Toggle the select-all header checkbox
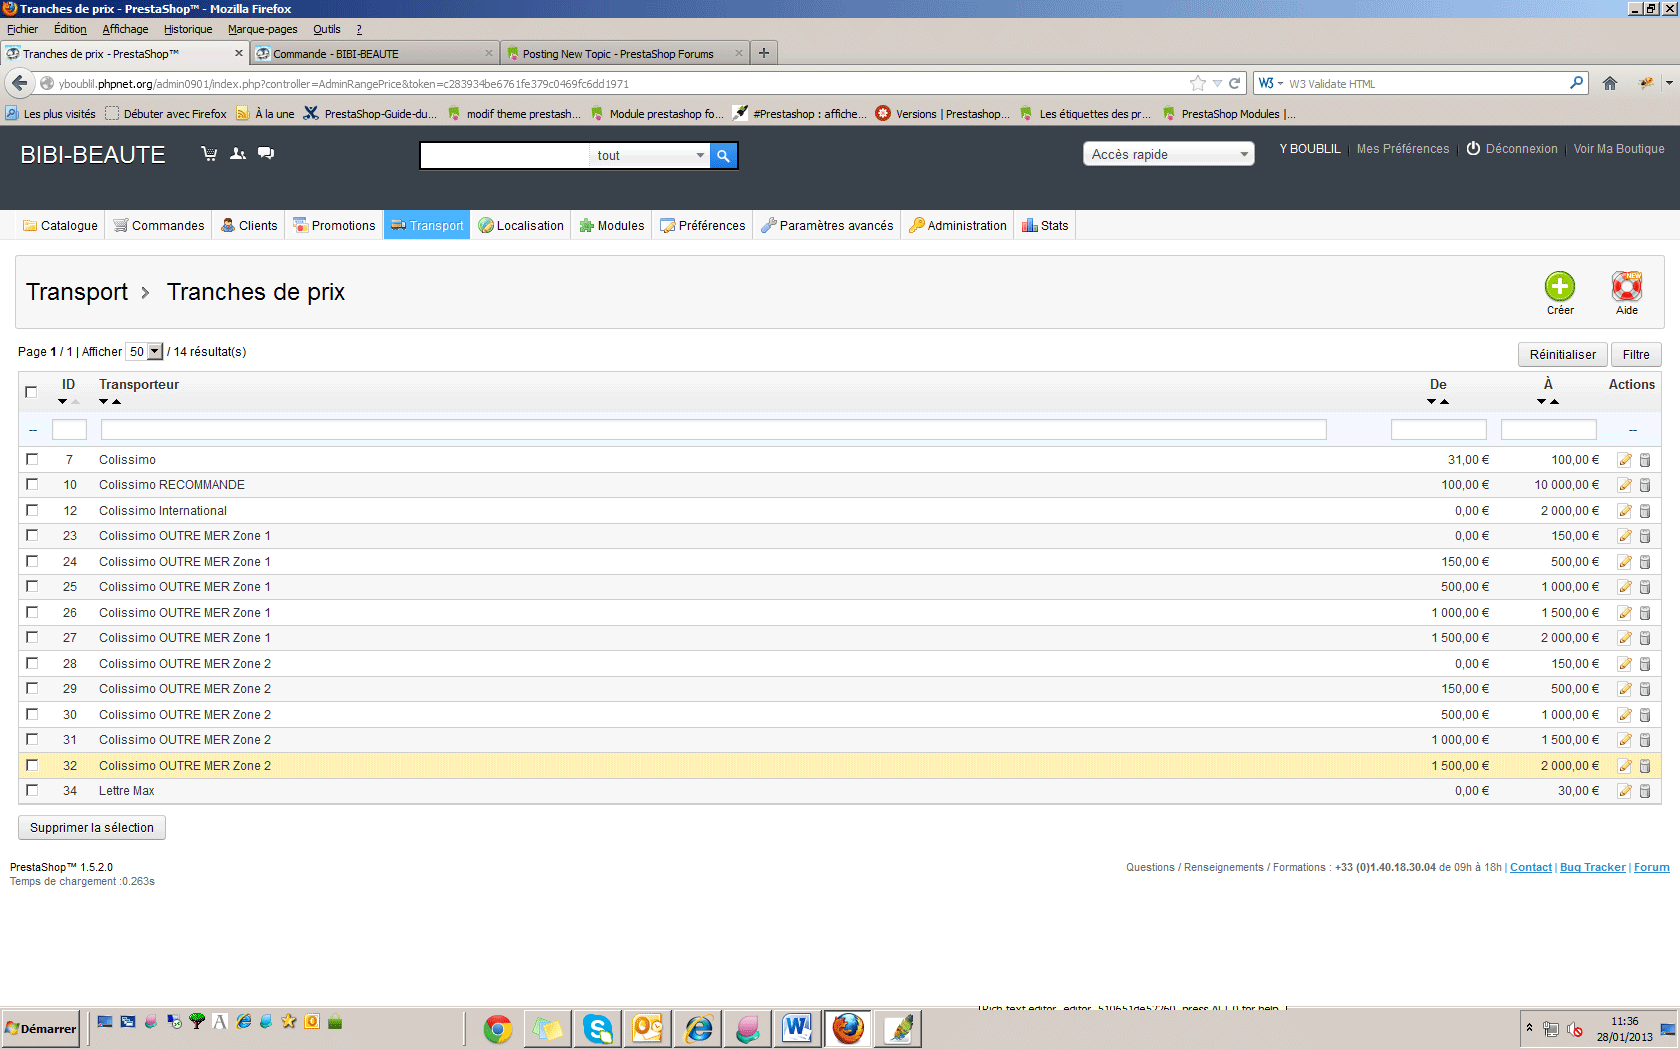Image resolution: width=1680 pixels, height=1050 pixels. (x=31, y=392)
